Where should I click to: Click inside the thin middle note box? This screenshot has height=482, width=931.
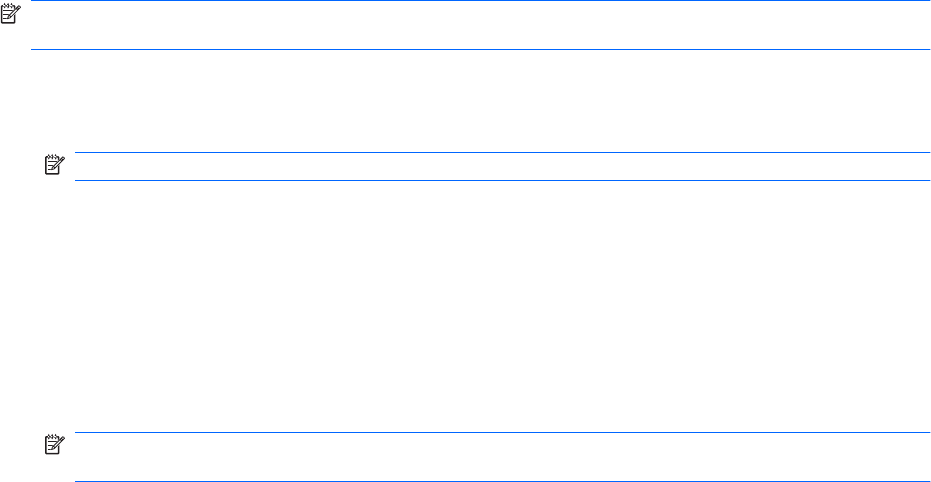point(500,166)
